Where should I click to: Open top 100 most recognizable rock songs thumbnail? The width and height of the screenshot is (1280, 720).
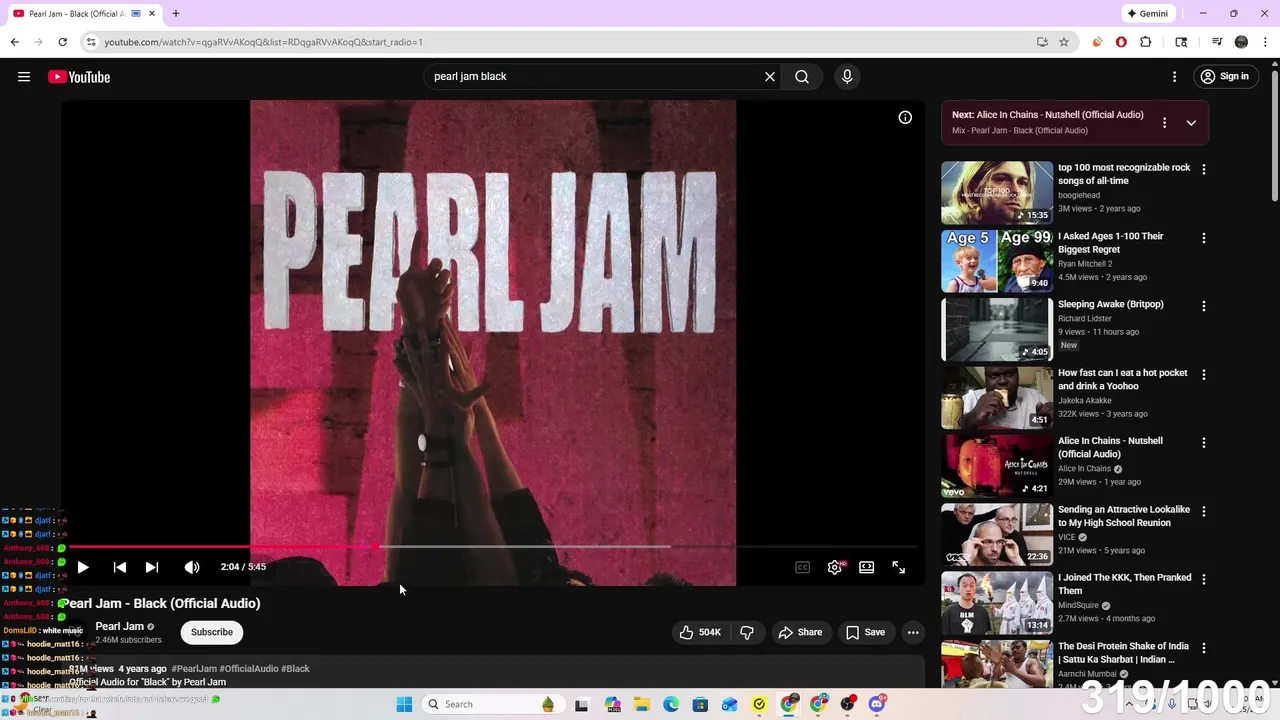coord(997,192)
